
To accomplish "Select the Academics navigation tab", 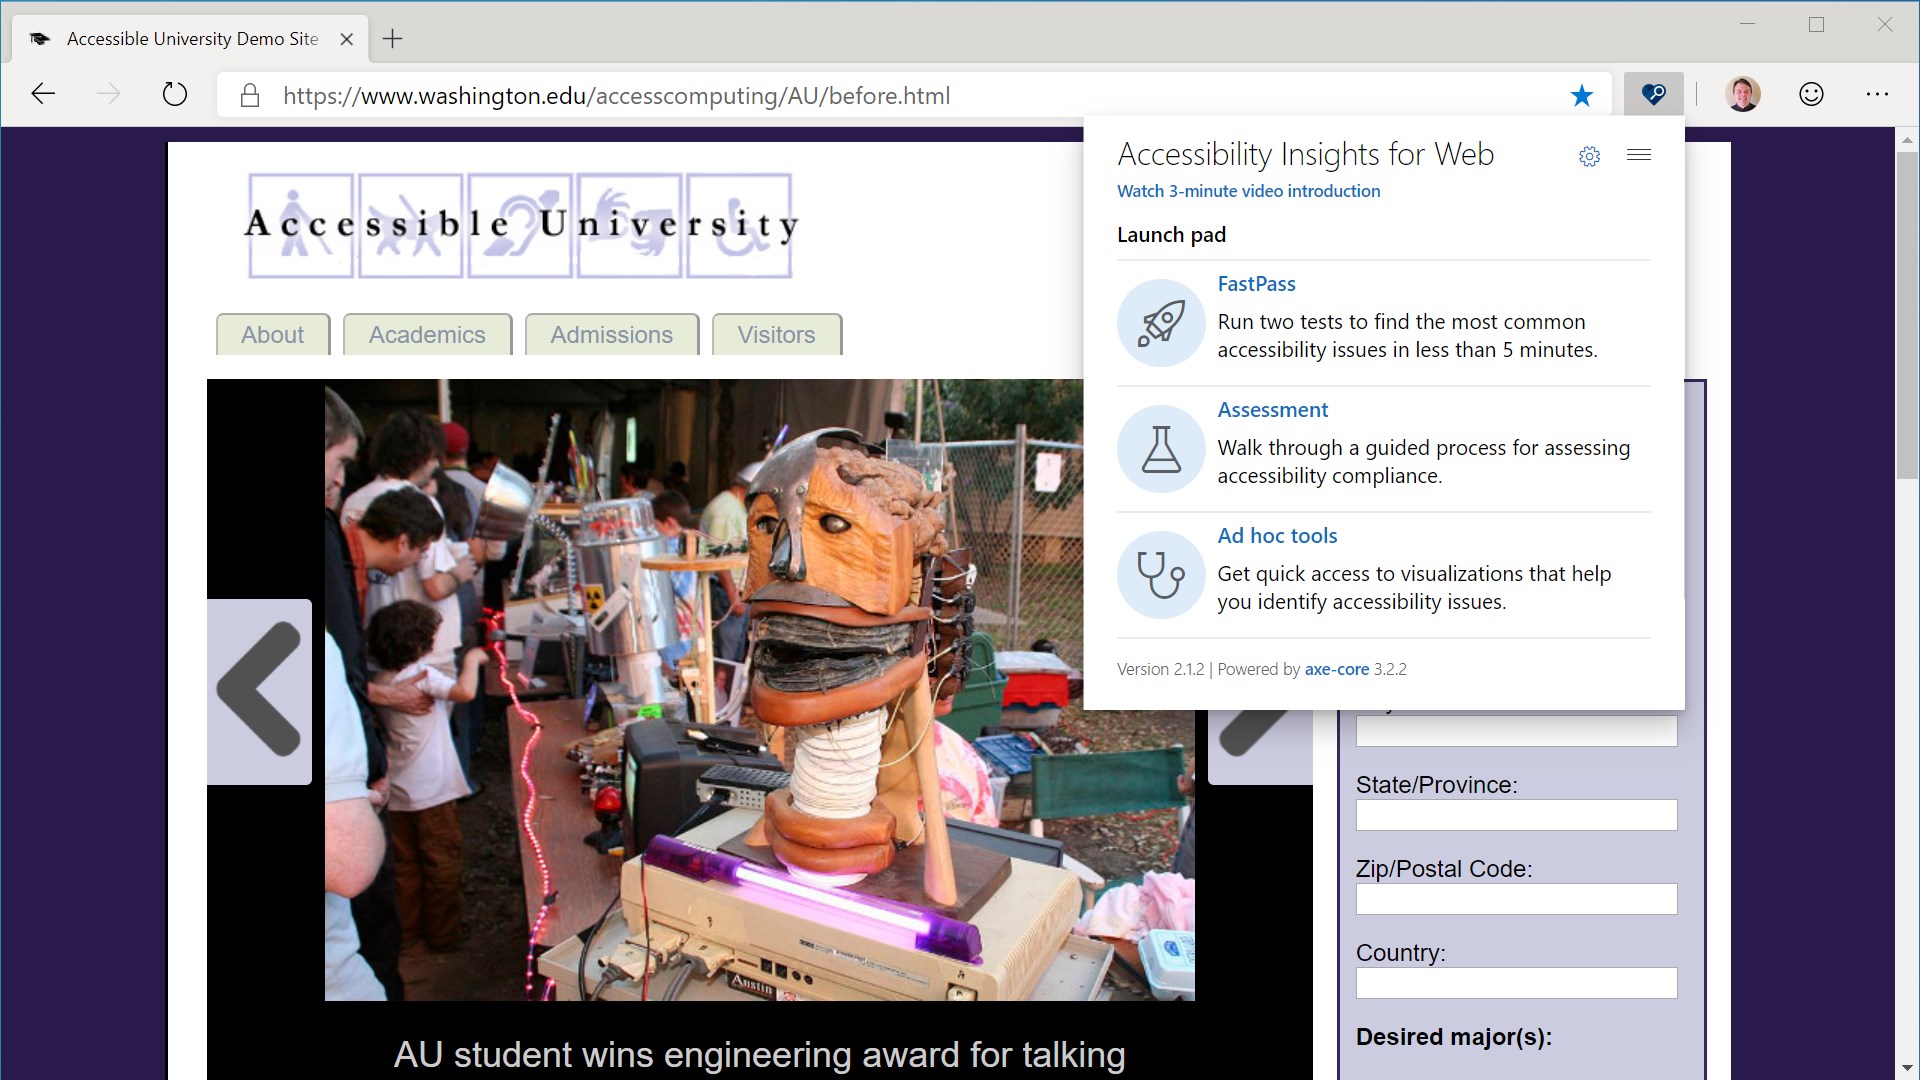I will click(427, 334).
